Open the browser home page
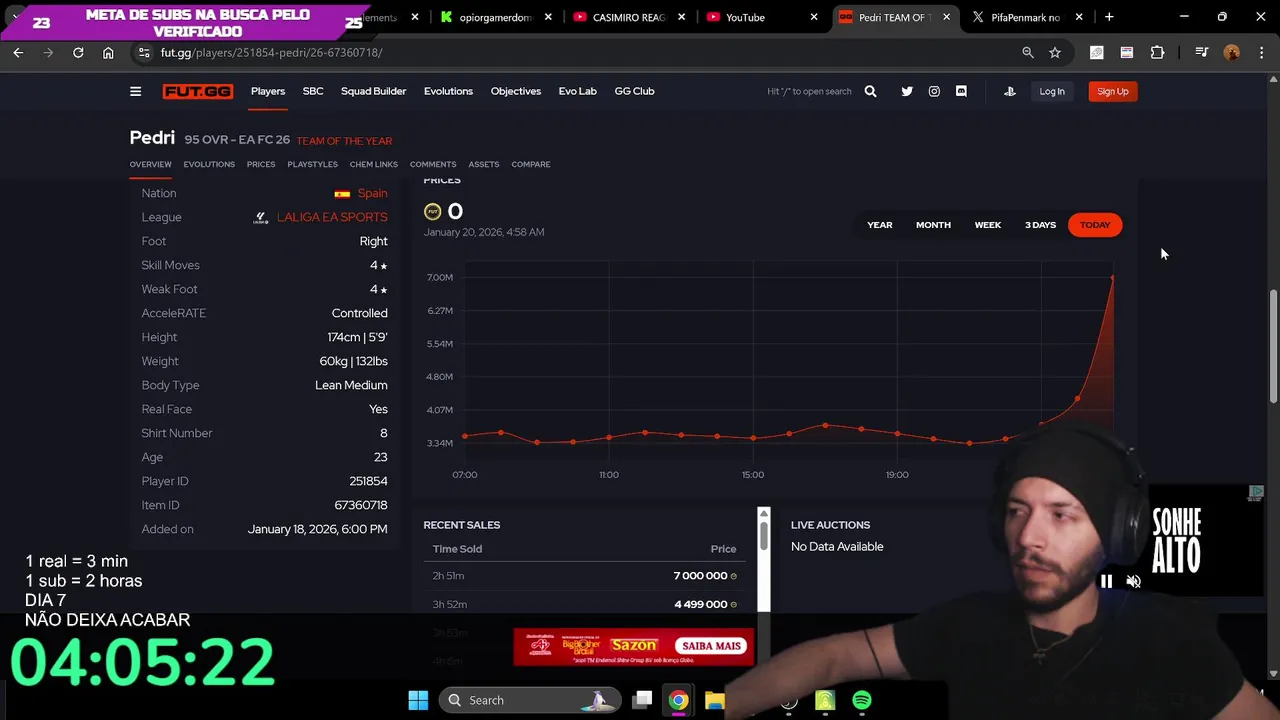Screen dimensions: 1280x720 click(108, 52)
